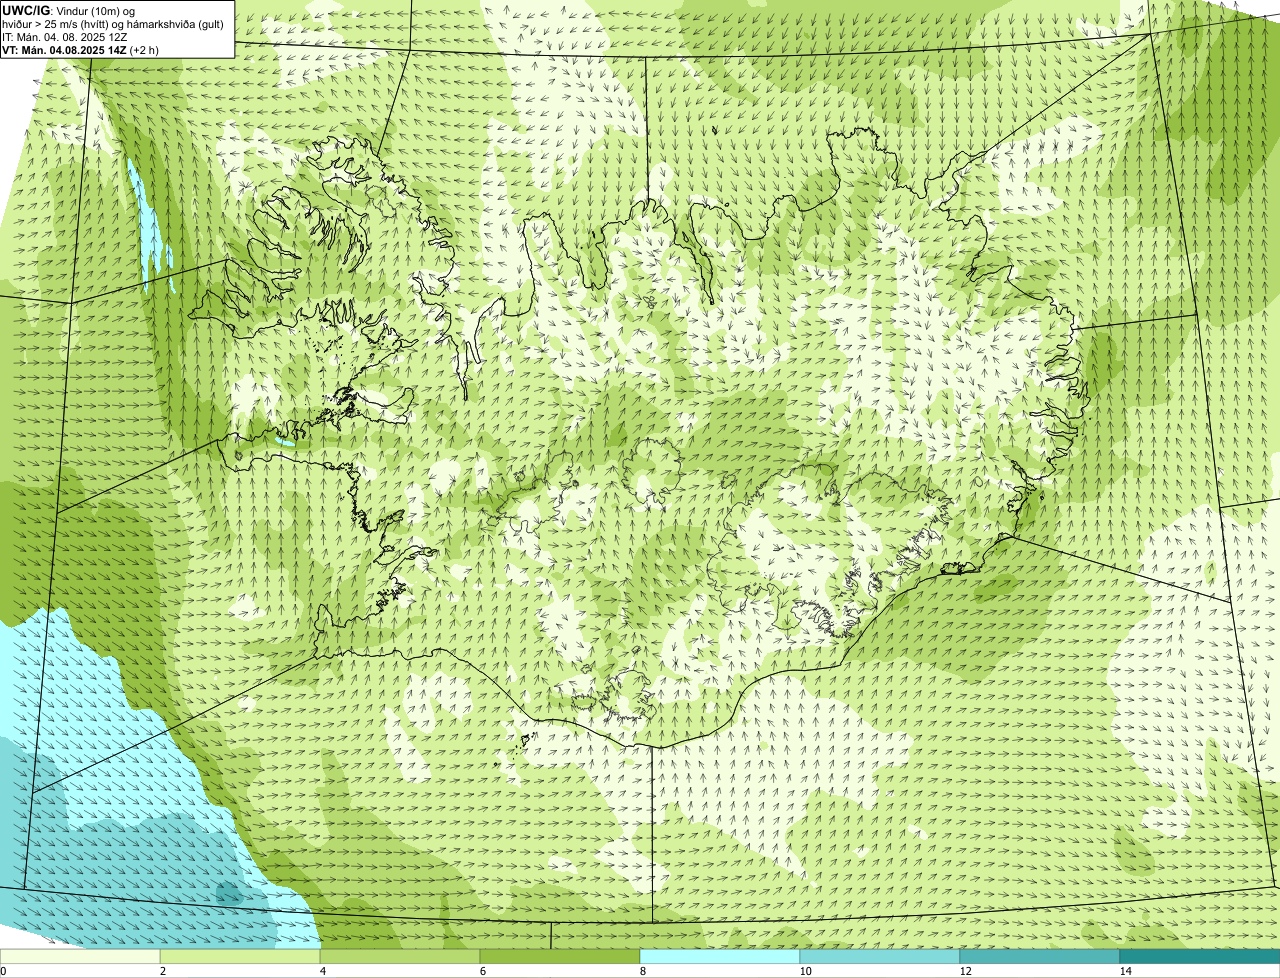Screen dimensions: 1280x978
Task: Click the scale label '14'
Action: tap(1125, 971)
